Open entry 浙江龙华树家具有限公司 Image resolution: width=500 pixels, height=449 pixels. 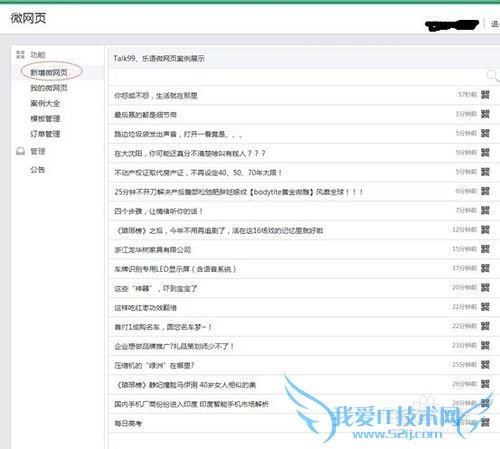[152, 250]
